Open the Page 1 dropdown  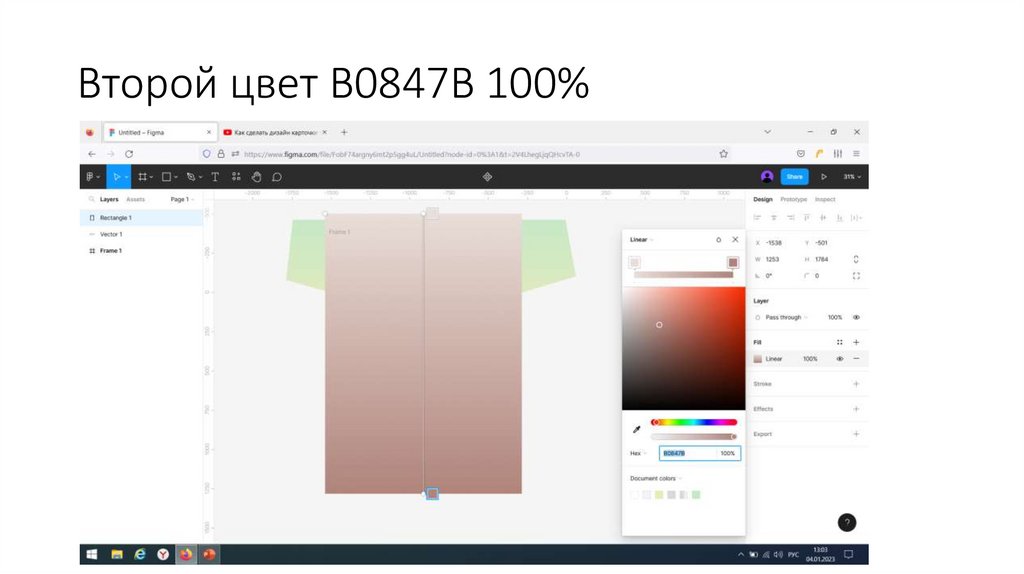pyautogui.click(x=182, y=199)
